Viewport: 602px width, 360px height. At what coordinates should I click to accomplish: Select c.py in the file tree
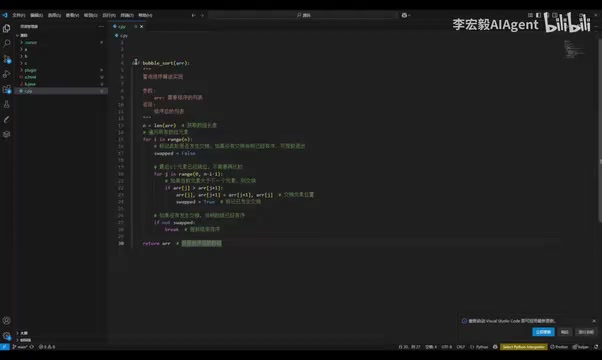pos(61,91)
